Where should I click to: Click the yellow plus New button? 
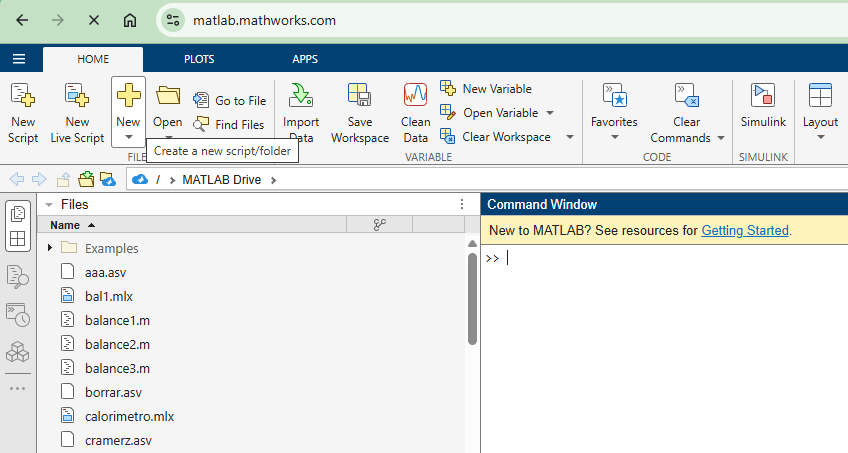128,95
